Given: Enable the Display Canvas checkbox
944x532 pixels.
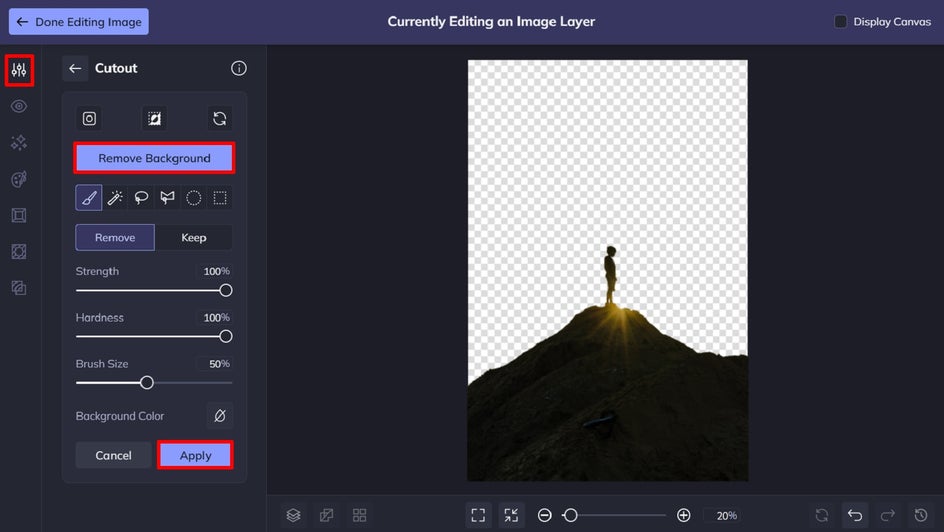Looking at the screenshot, I should [840, 22].
